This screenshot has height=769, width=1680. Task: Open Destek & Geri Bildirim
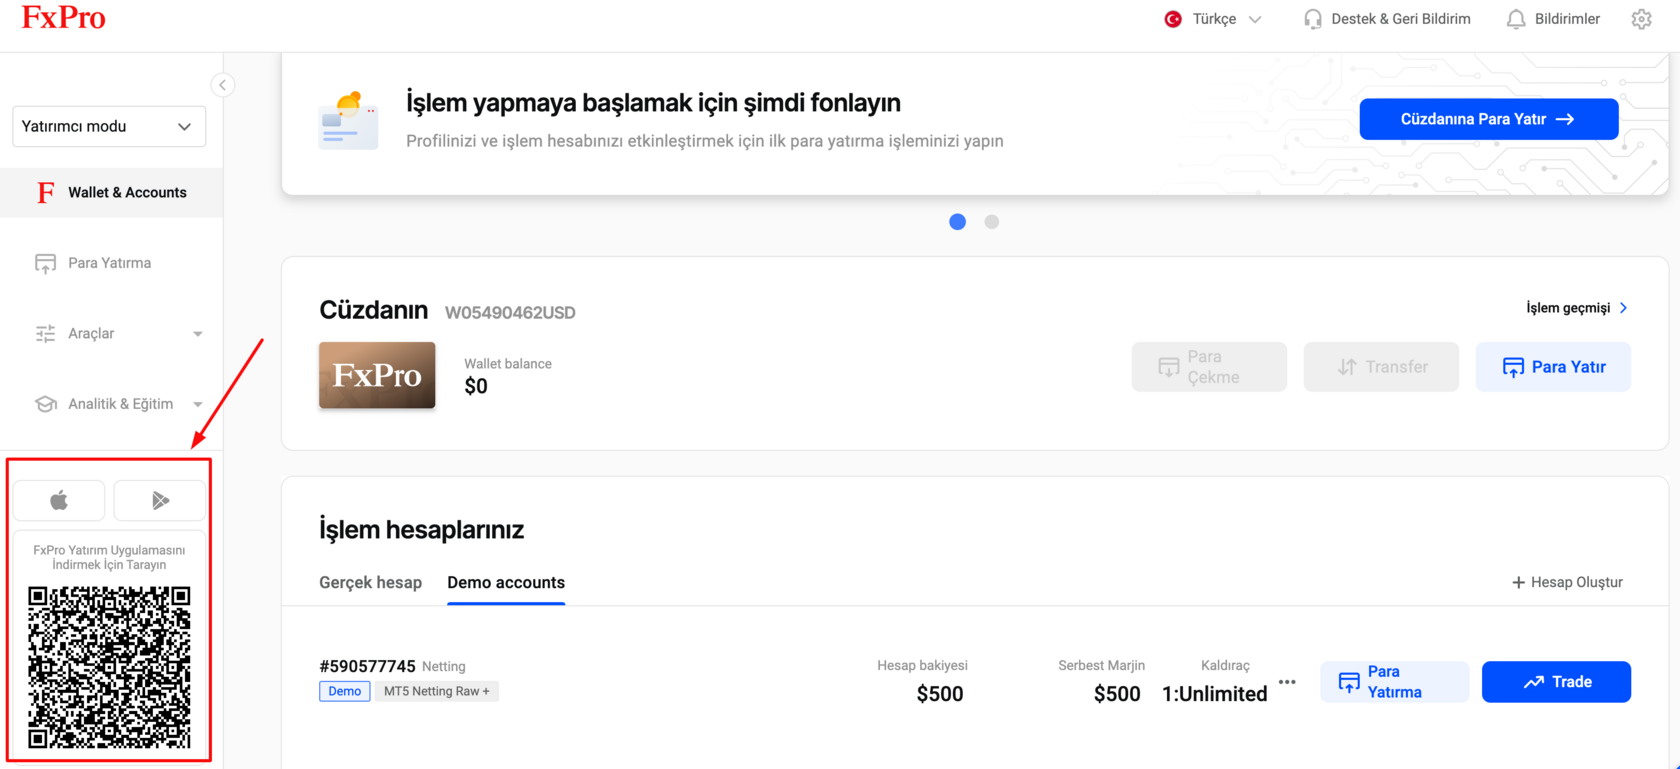pyautogui.click(x=1387, y=19)
